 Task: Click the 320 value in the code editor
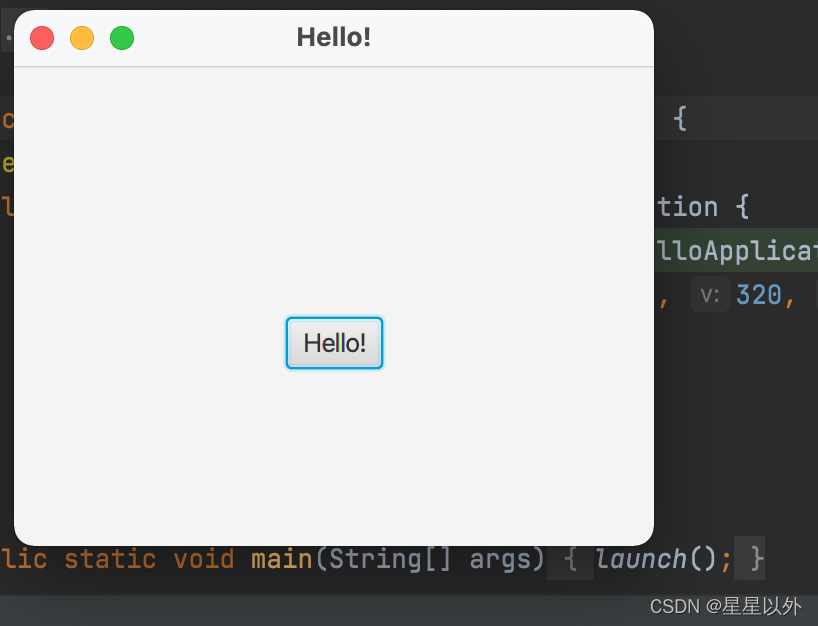(x=759, y=295)
